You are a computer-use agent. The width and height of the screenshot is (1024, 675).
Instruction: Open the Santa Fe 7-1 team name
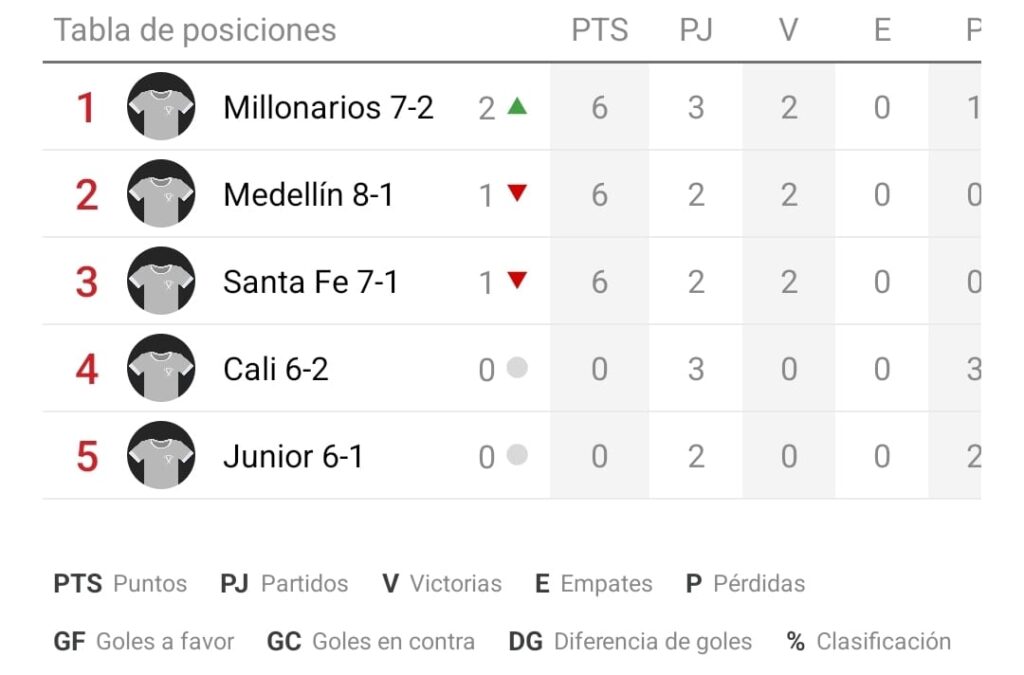point(311,282)
